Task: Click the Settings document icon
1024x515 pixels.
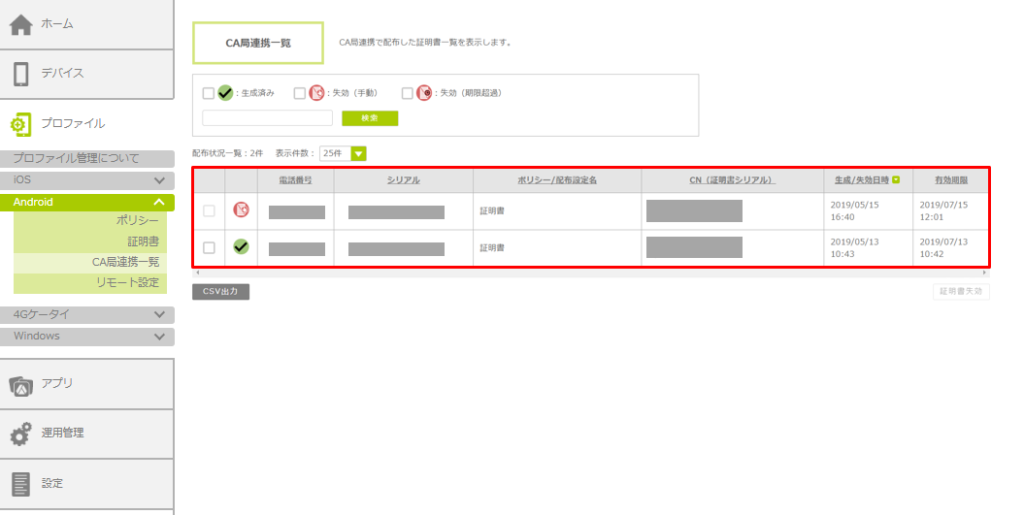Action: click(x=21, y=484)
